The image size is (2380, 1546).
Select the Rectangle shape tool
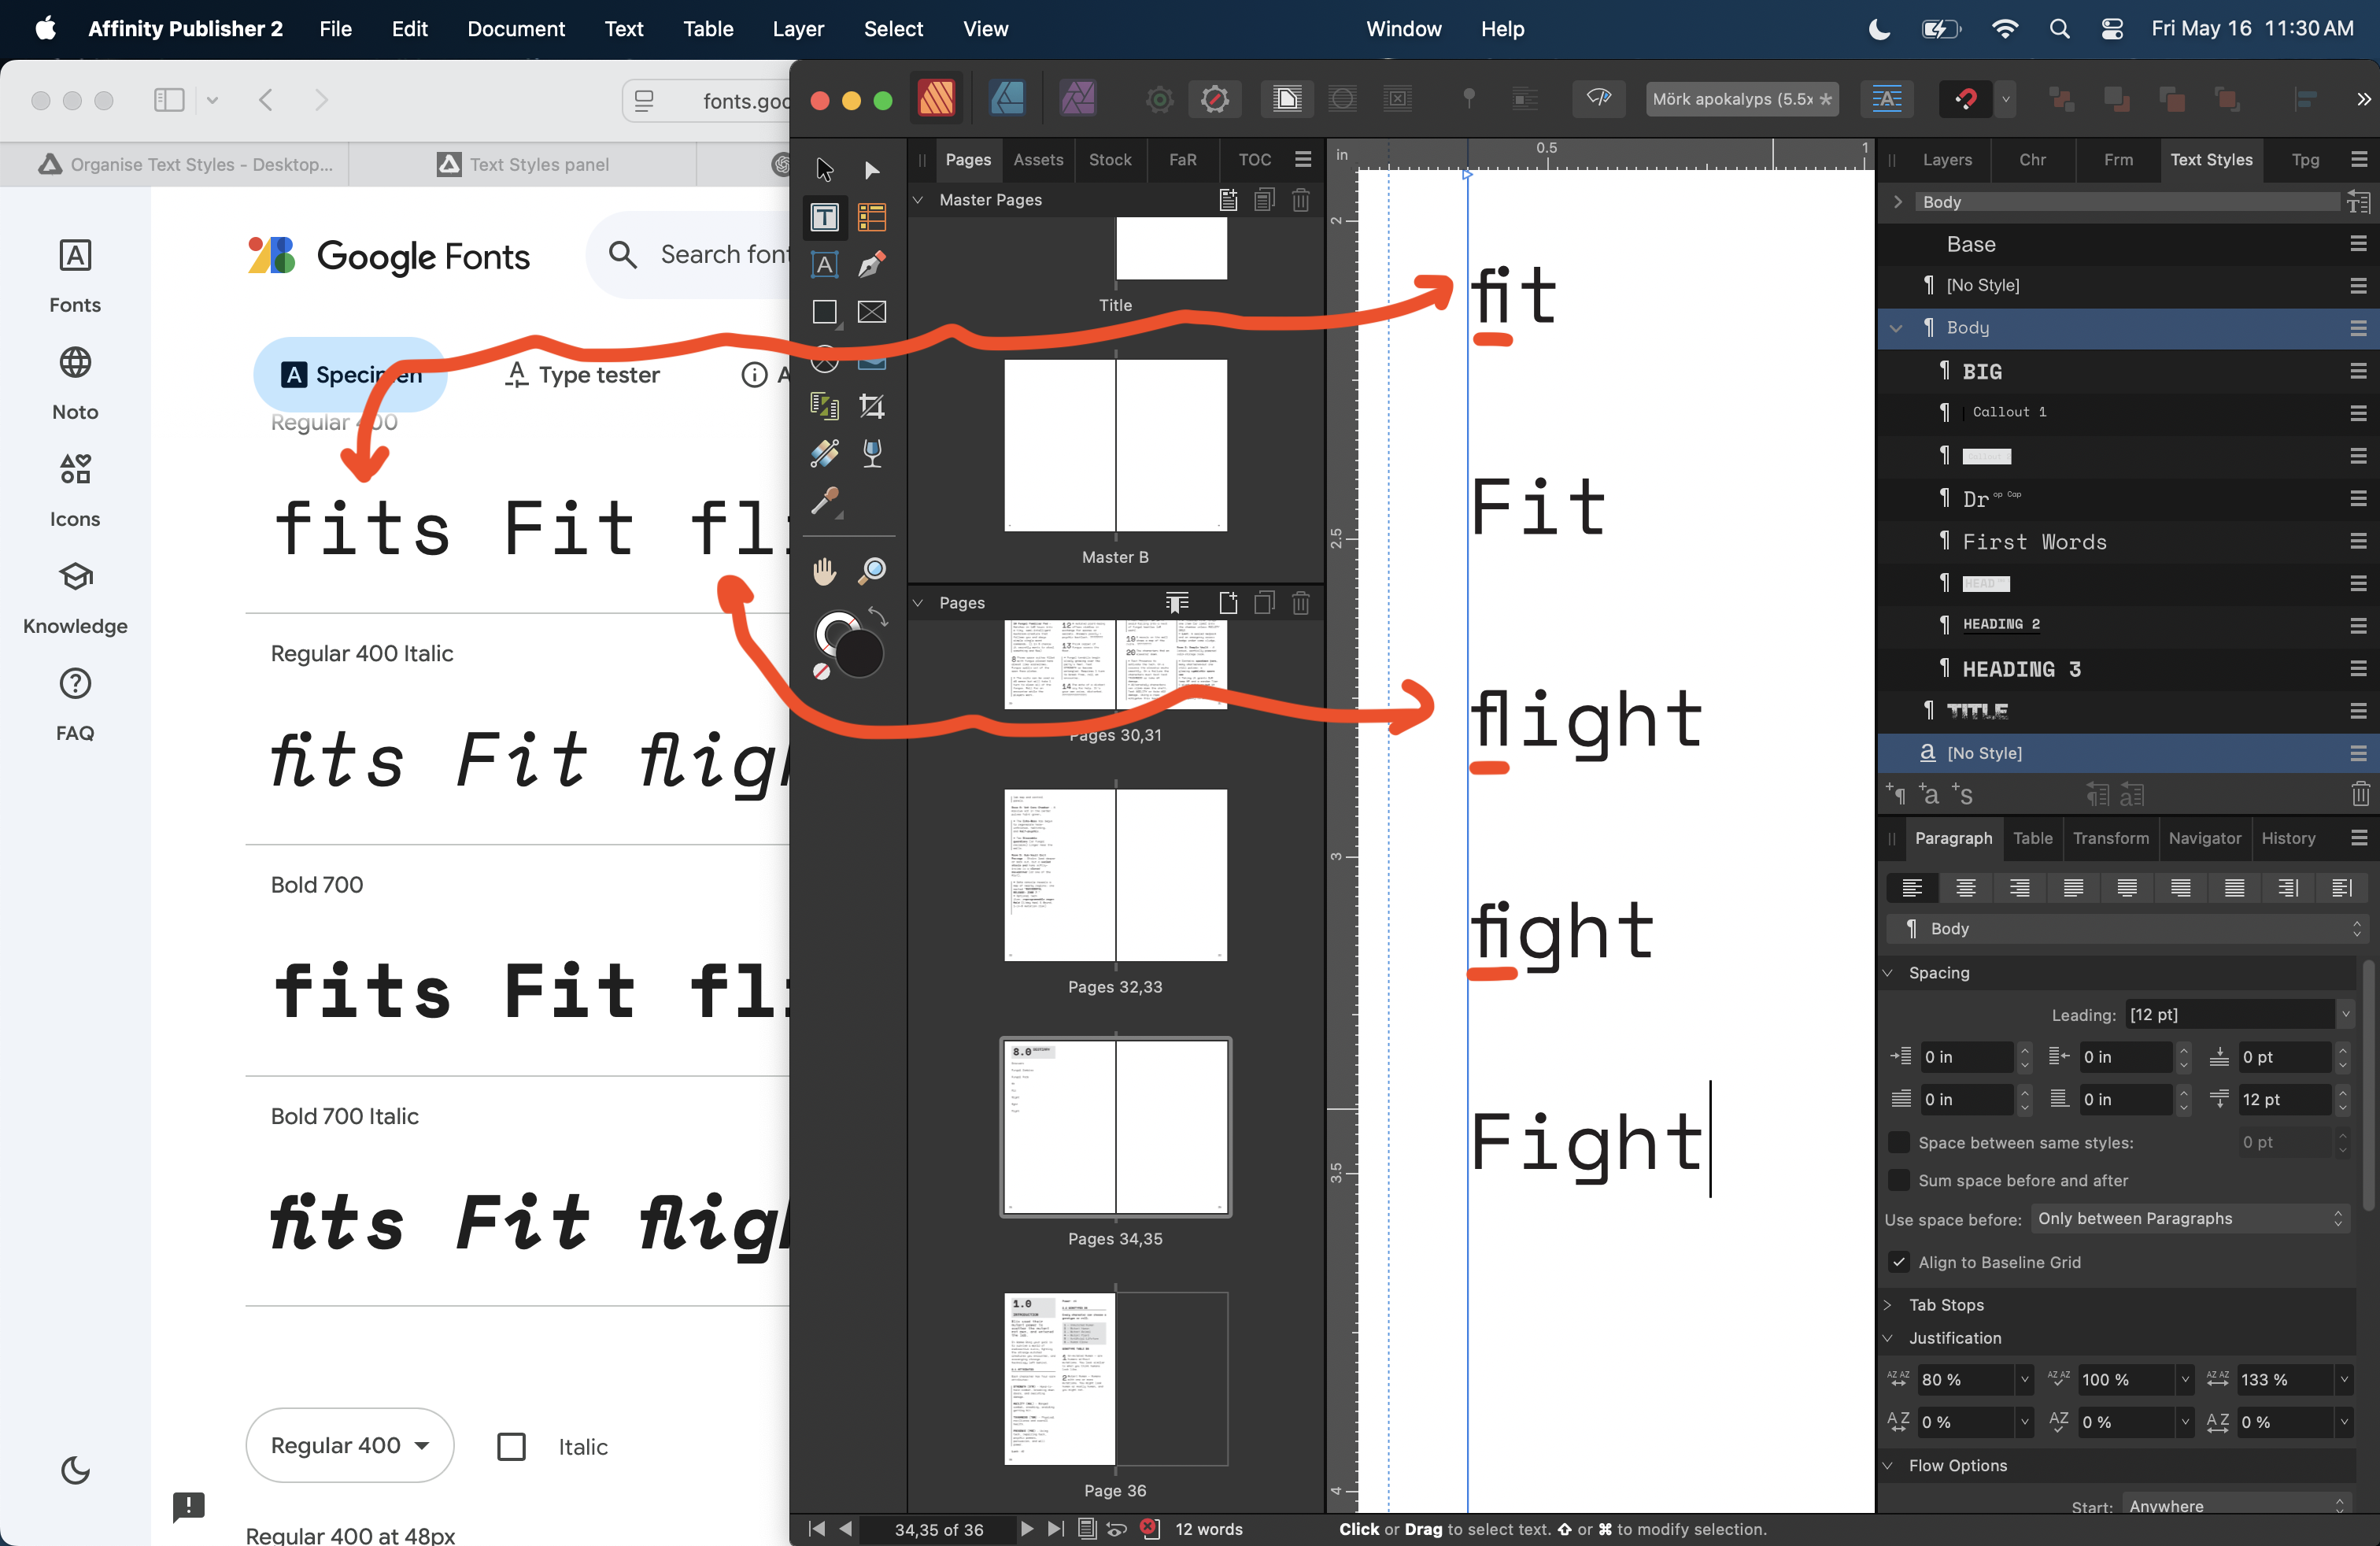tap(824, 312)
